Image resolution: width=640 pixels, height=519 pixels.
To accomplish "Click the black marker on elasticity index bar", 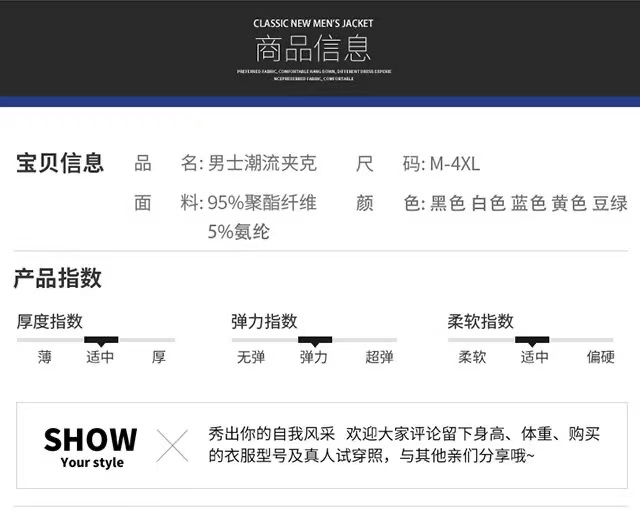I will tap(314, 340).
